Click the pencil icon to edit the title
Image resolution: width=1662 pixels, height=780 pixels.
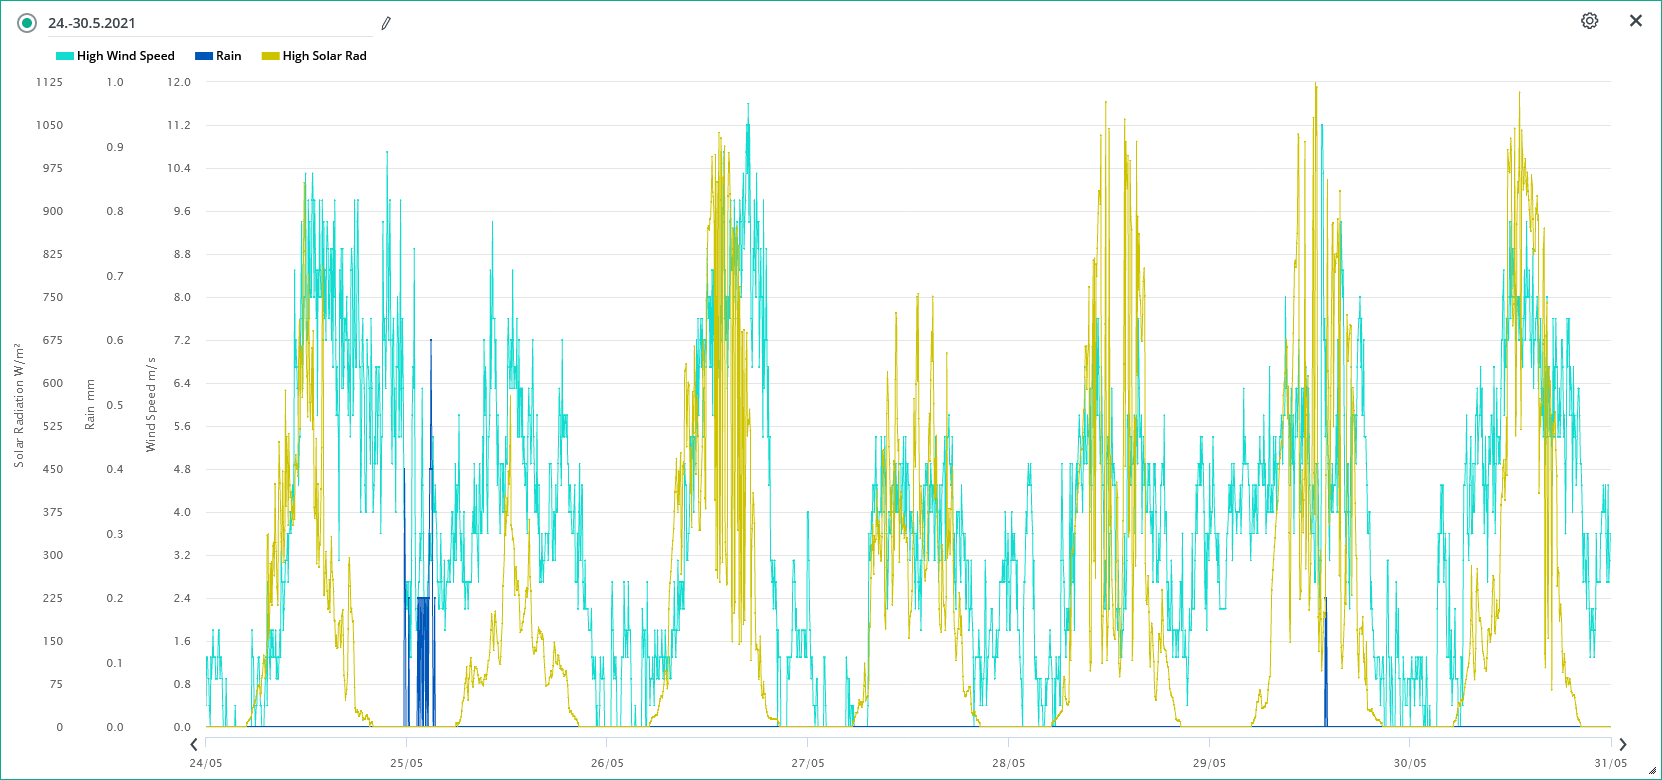tap(386, 23)
